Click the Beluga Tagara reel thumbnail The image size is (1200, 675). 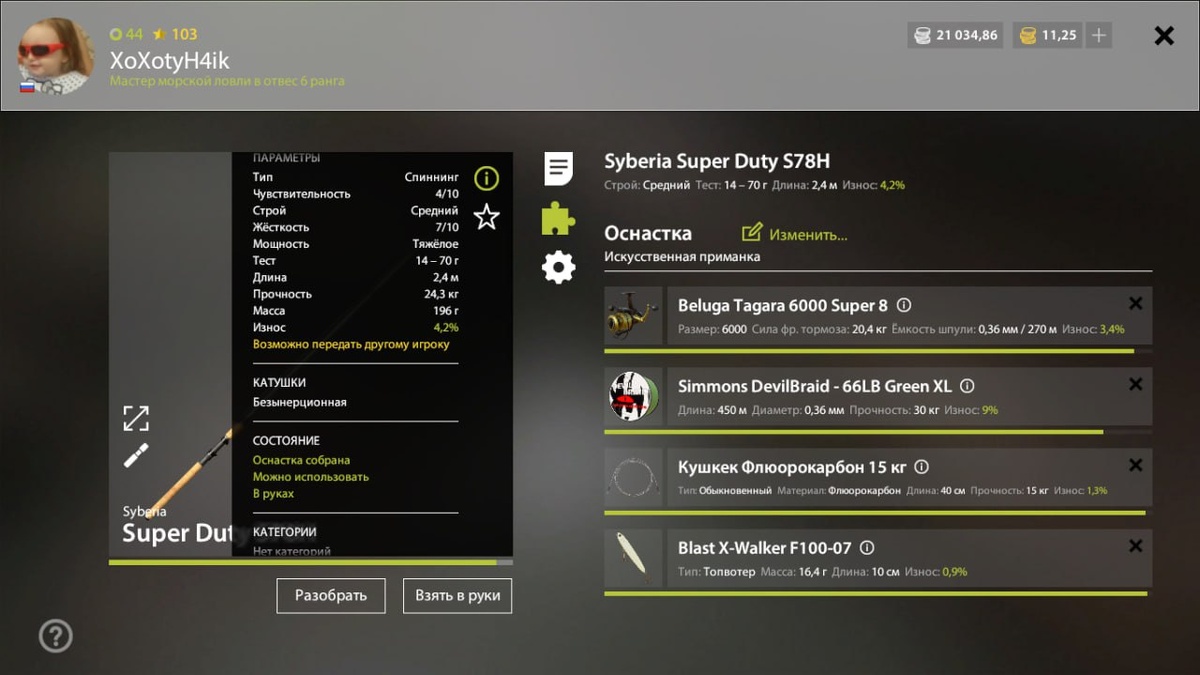click(633, 316)
